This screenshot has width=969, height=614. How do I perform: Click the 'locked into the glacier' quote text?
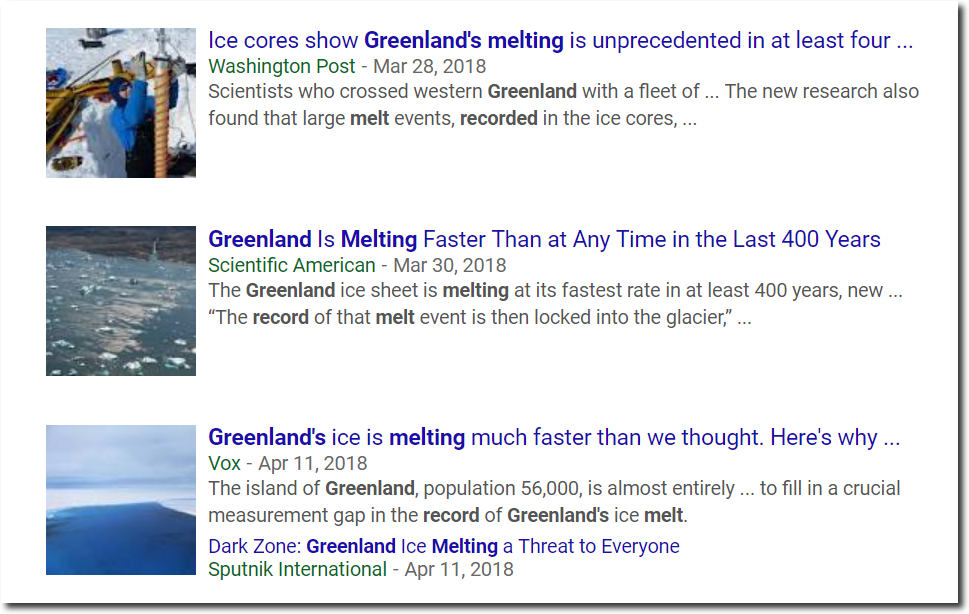[480, 317]
